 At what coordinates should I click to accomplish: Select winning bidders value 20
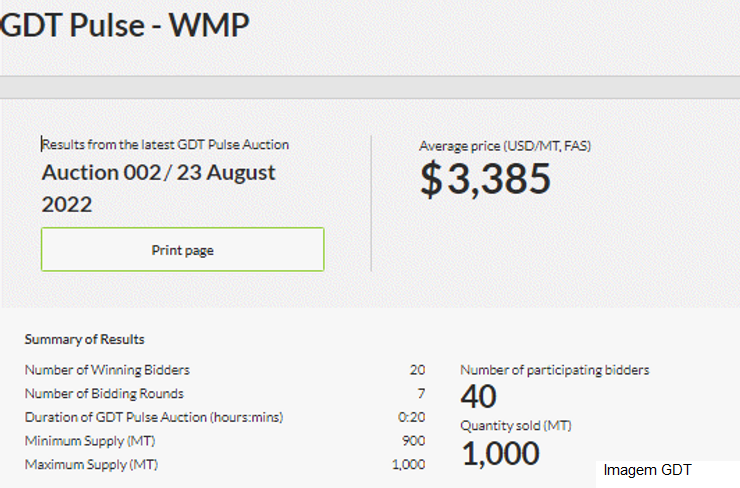click(x=417, y=370)
